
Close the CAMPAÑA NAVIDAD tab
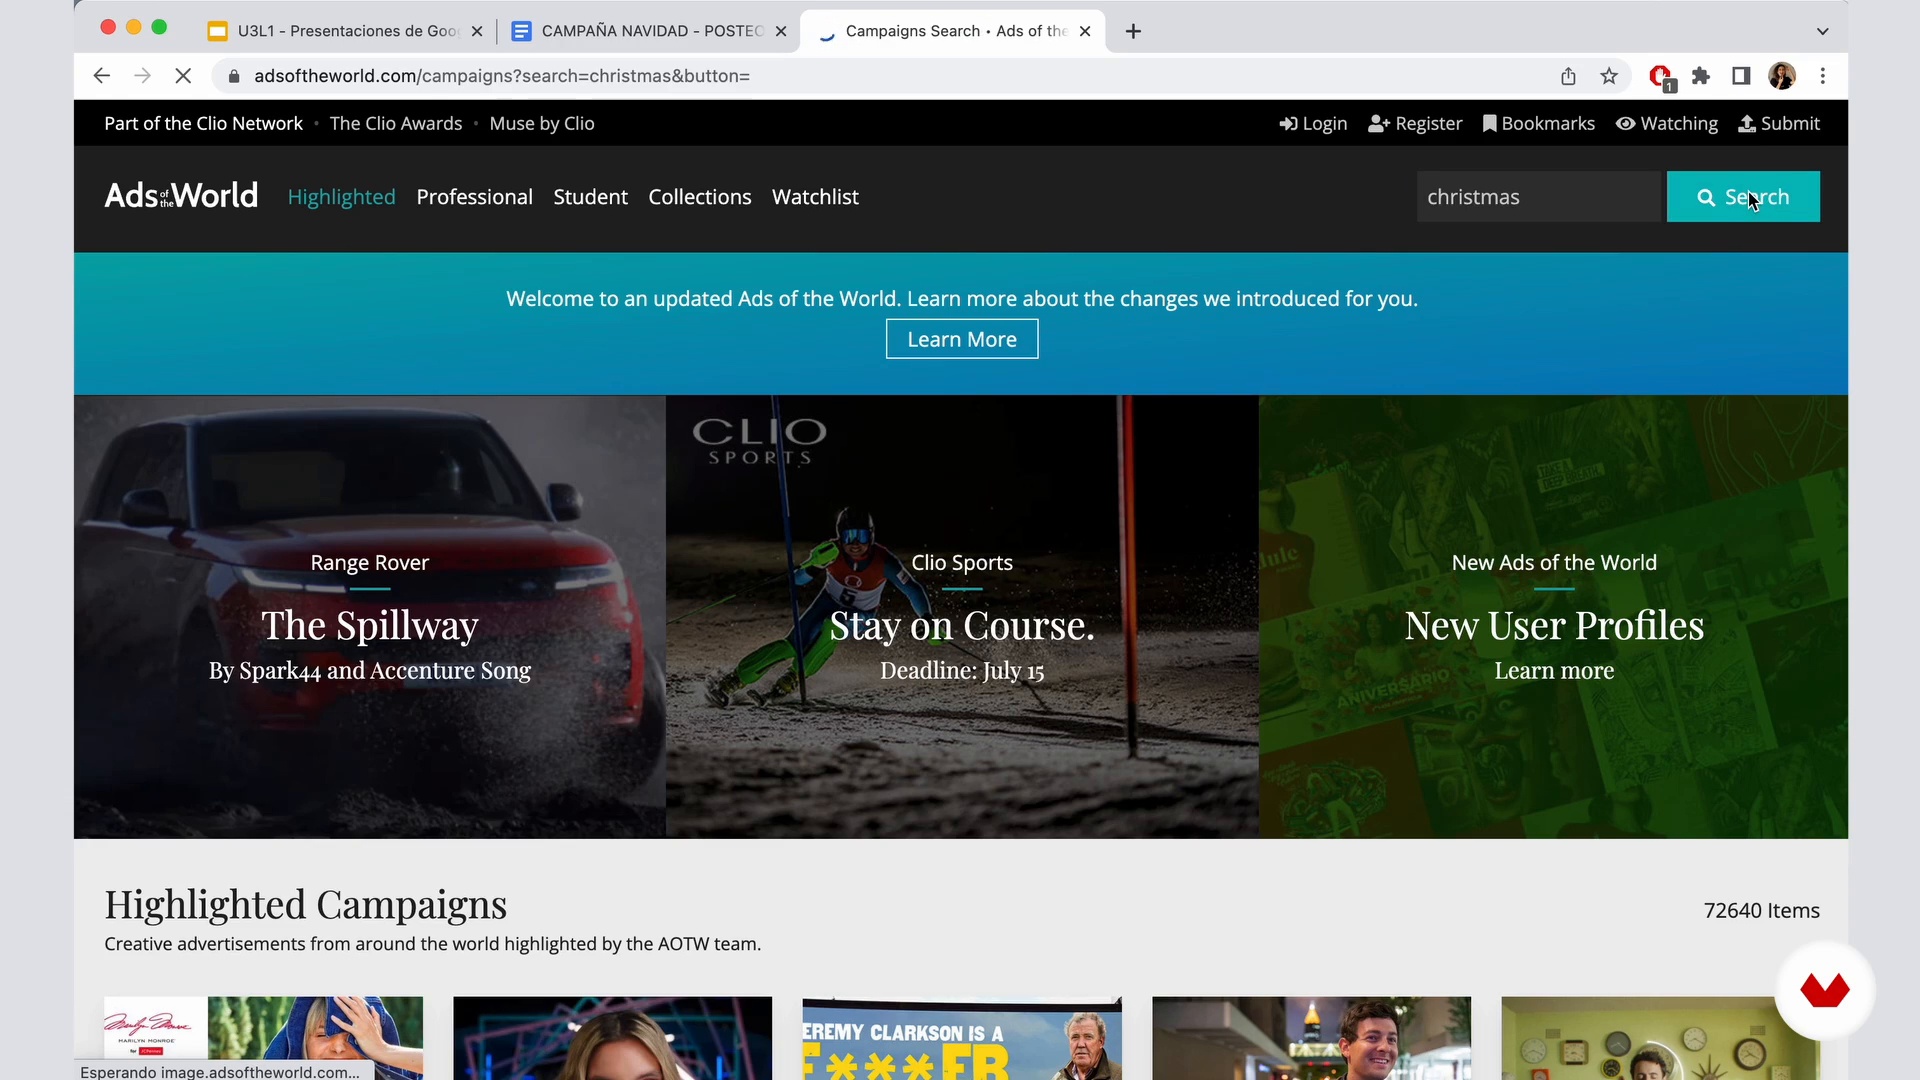pos(781,31)
